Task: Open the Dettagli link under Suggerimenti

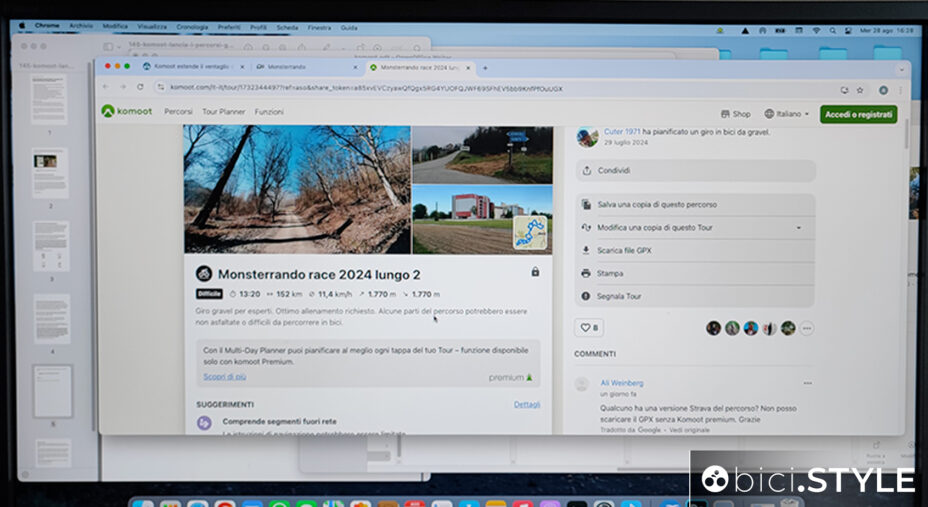Action: tap(527, 405)
